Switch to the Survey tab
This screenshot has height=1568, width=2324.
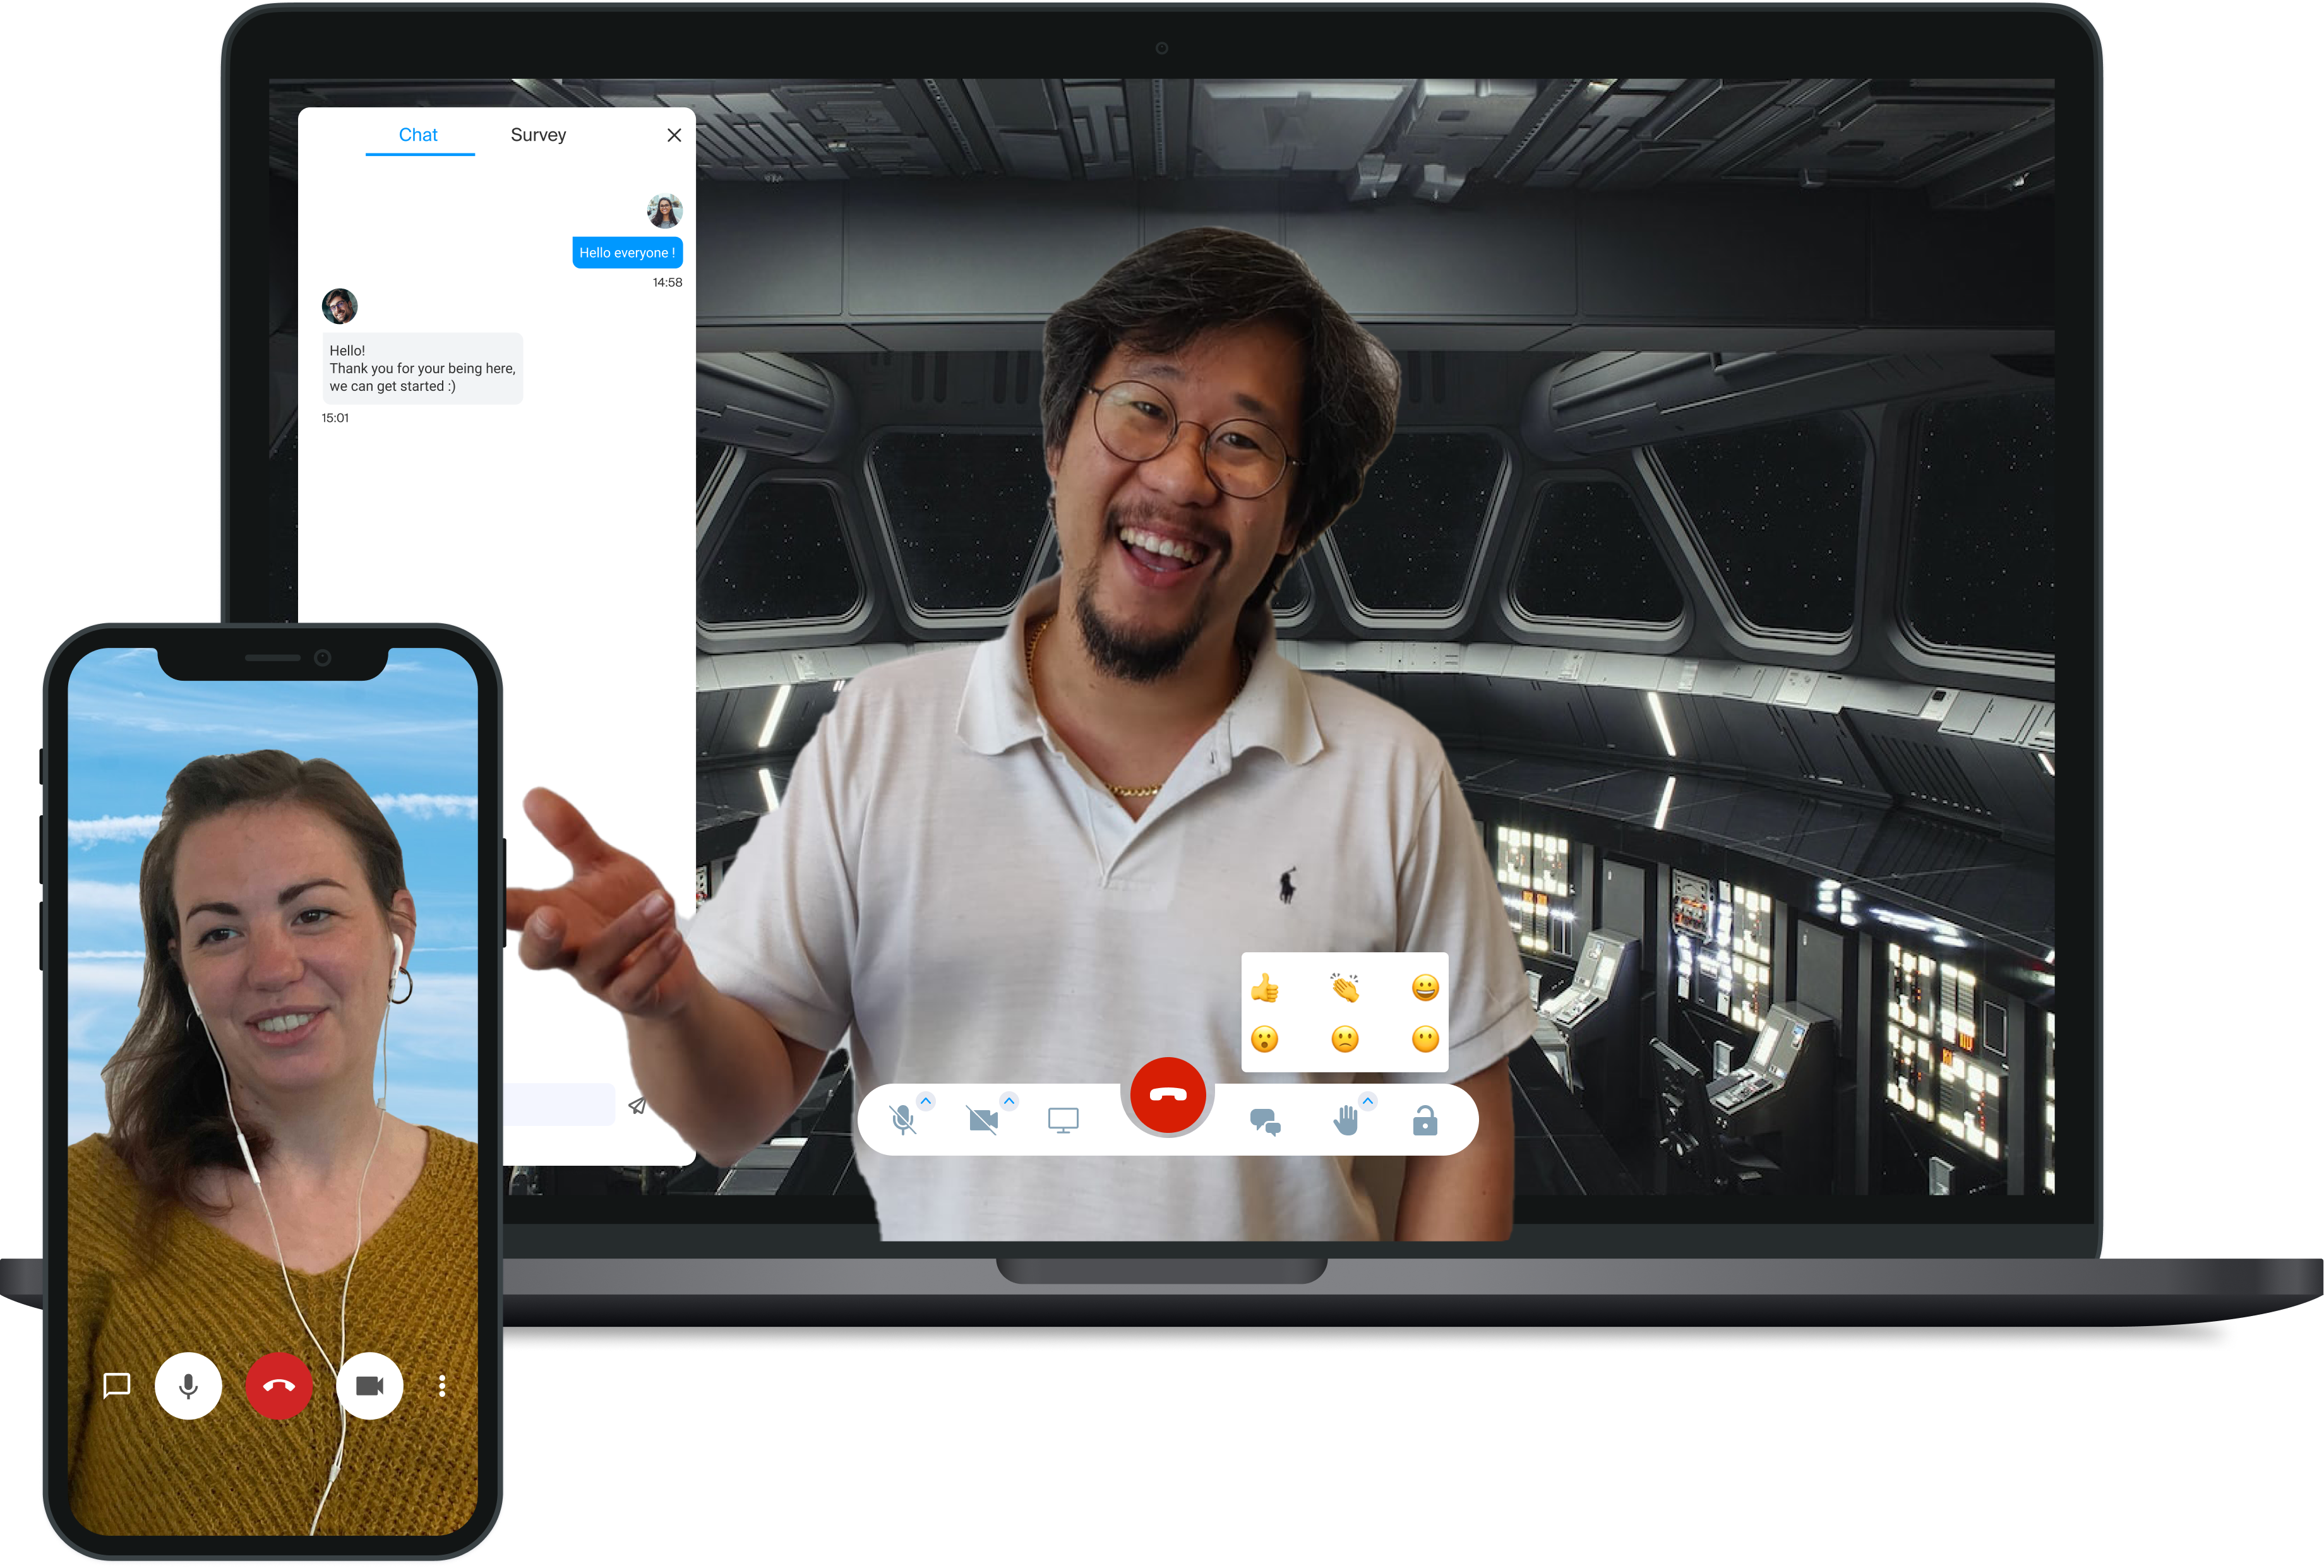click(538, 134)
